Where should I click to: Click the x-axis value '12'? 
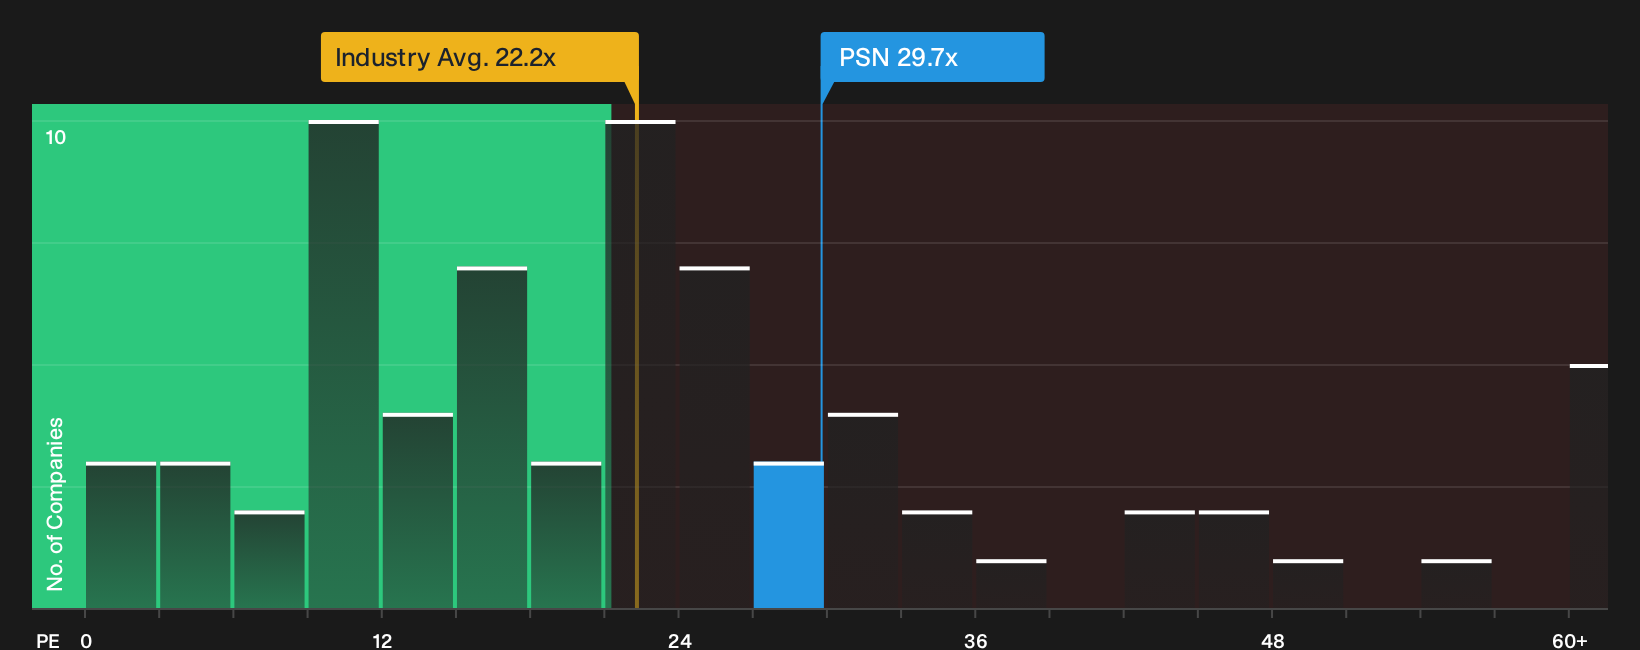click(382, 640)
